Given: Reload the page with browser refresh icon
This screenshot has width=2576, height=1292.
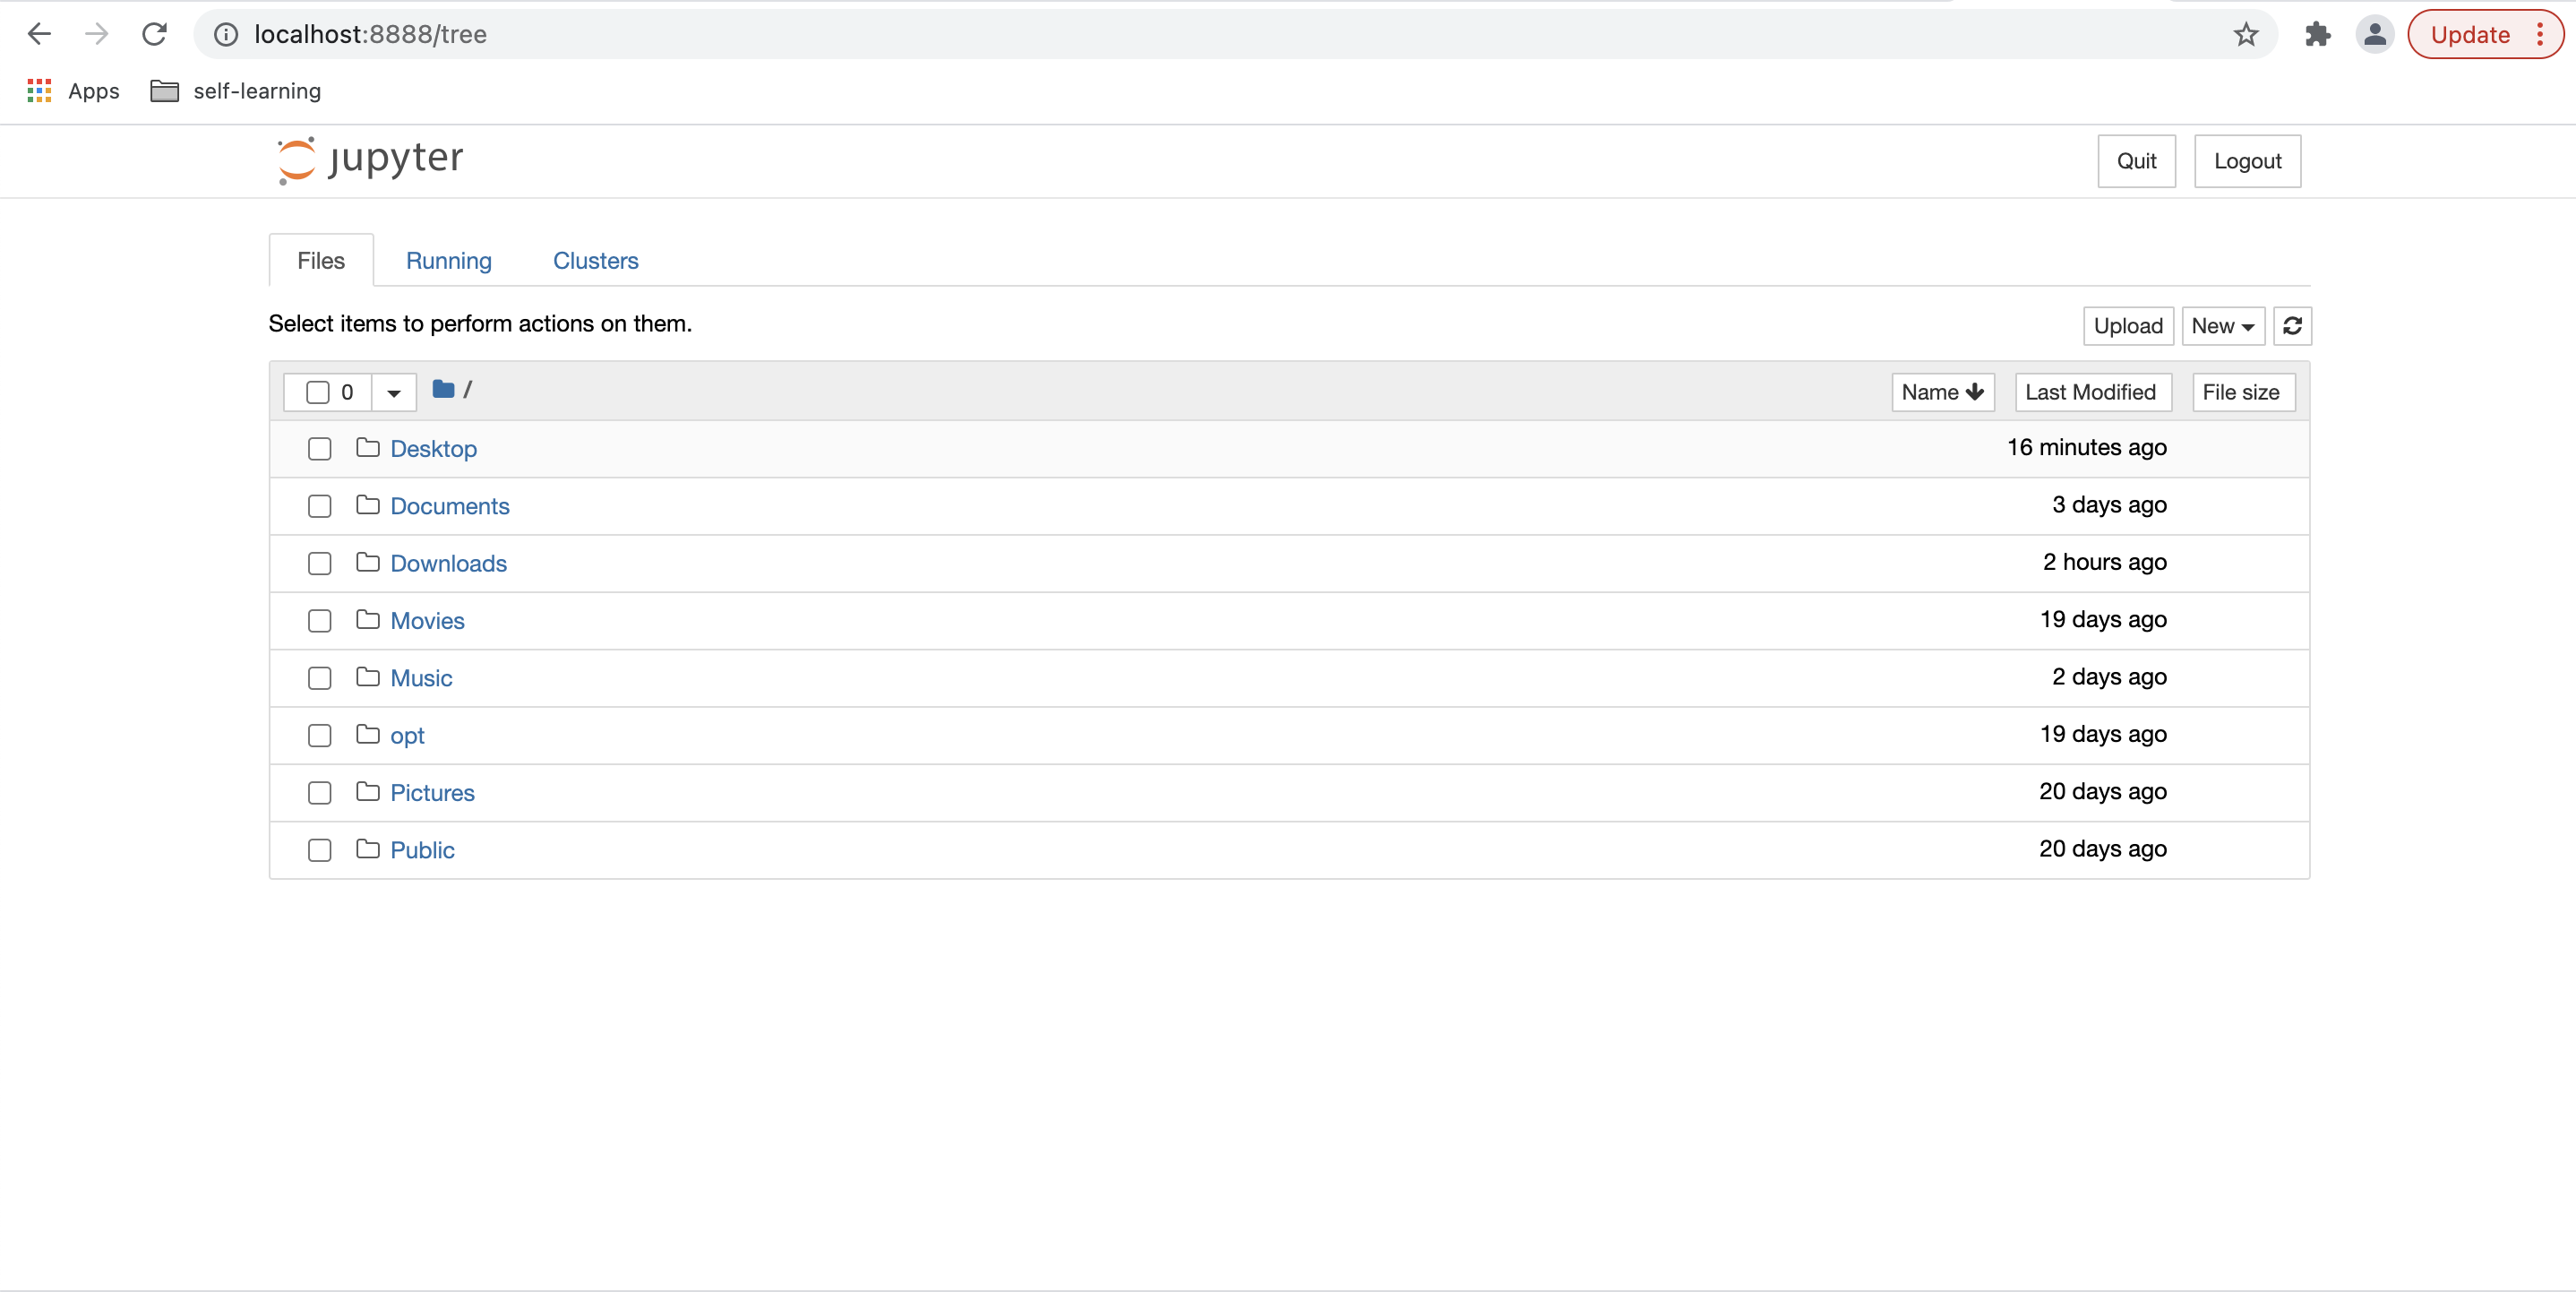Looking at the screenshot, I should pos(154,34).
